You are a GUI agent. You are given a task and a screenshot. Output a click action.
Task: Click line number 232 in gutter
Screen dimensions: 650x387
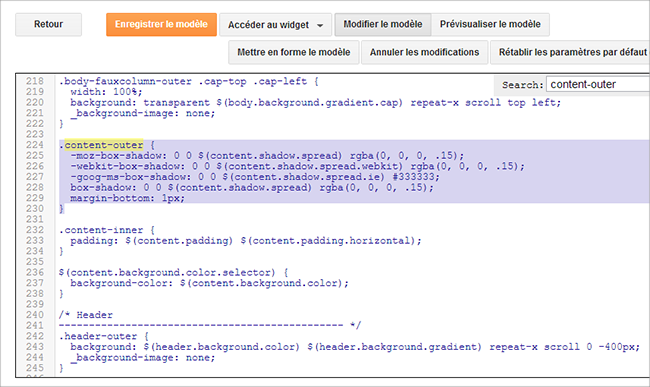click(35, 230)
